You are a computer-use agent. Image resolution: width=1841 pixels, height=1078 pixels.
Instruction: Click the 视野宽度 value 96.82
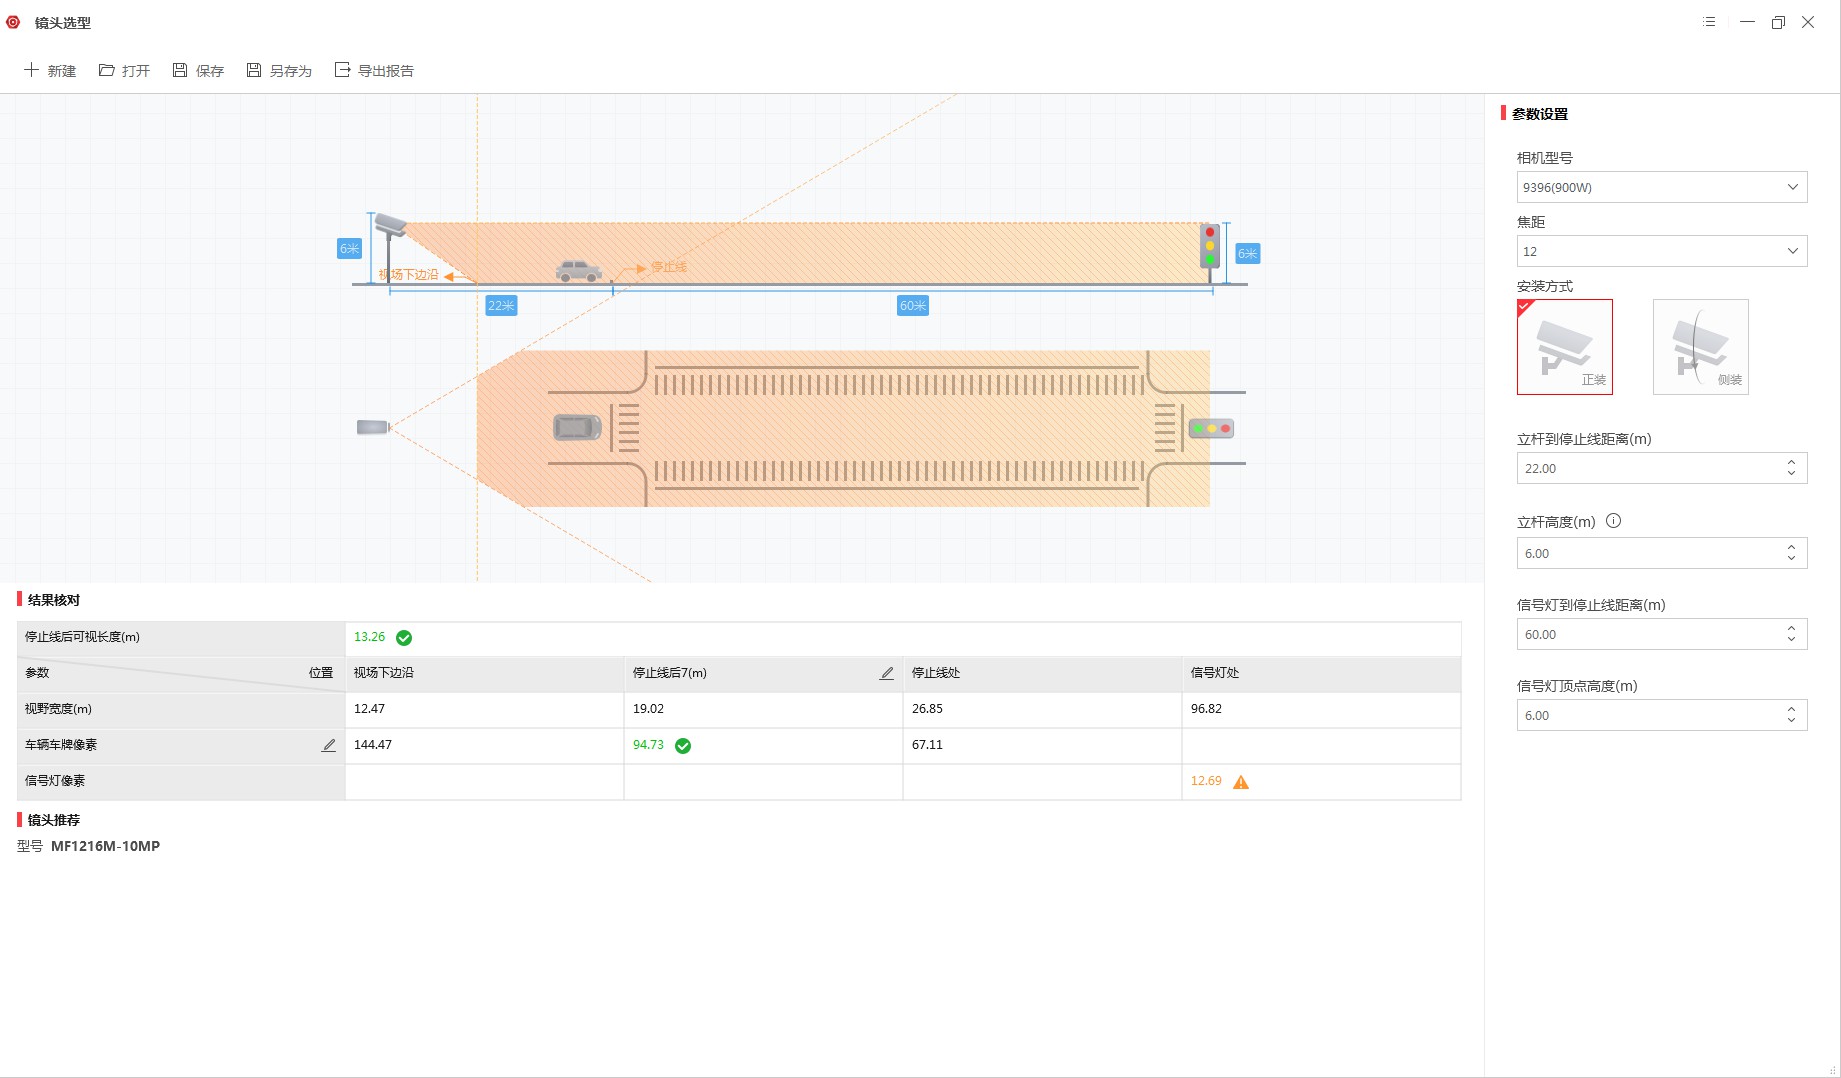tap(1206, 708)
